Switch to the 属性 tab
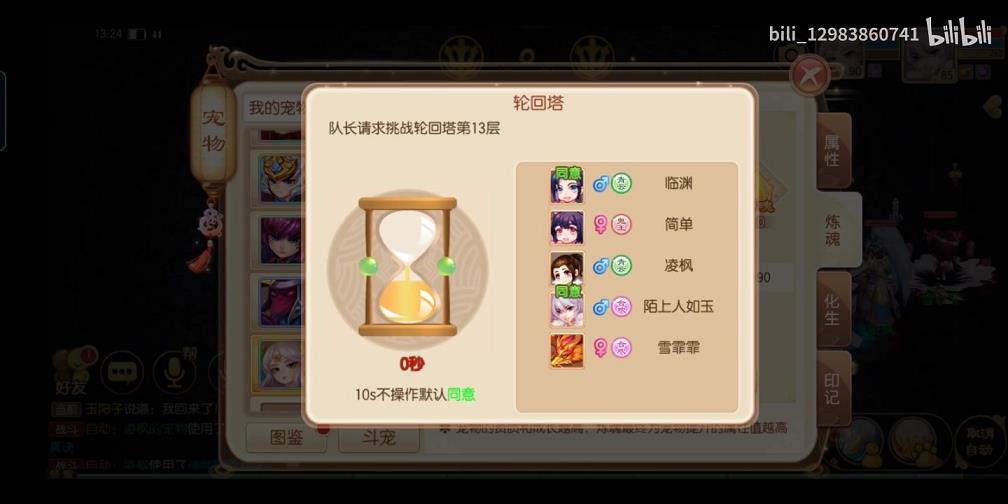Screen dimensions: 1008x504 click(833, 151)
